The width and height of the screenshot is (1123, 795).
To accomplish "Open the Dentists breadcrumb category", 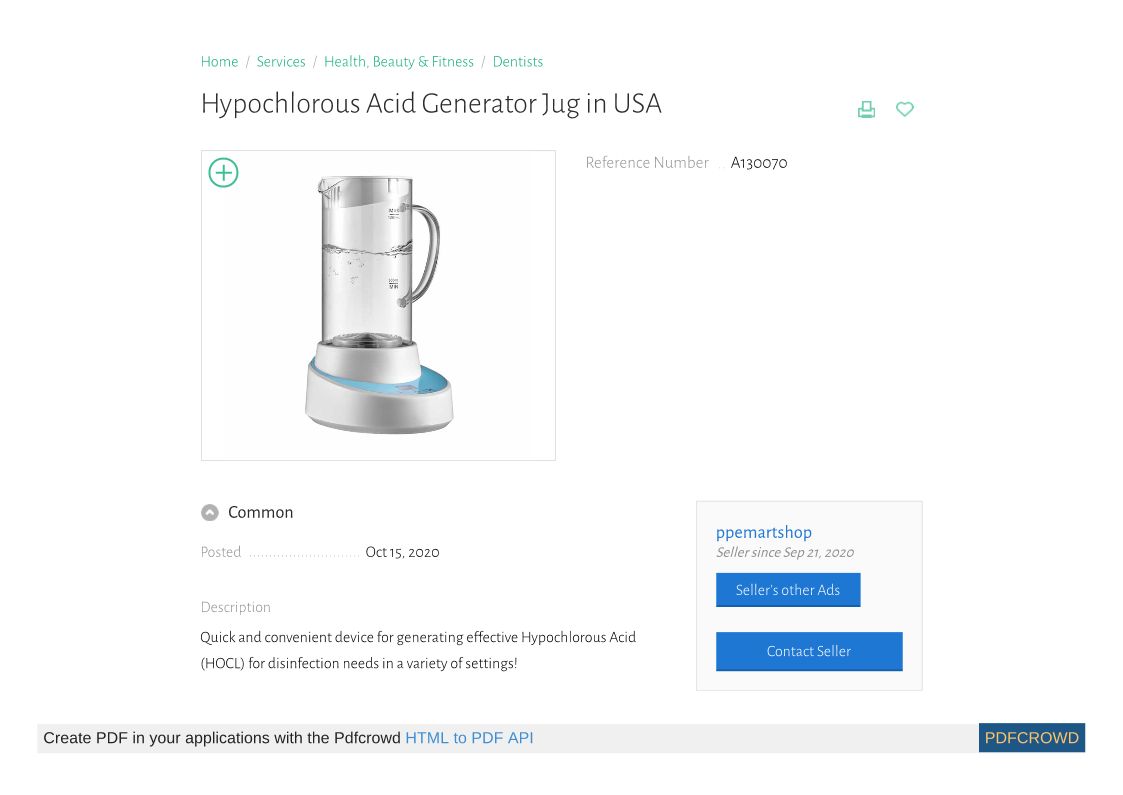I will [518, 62].
